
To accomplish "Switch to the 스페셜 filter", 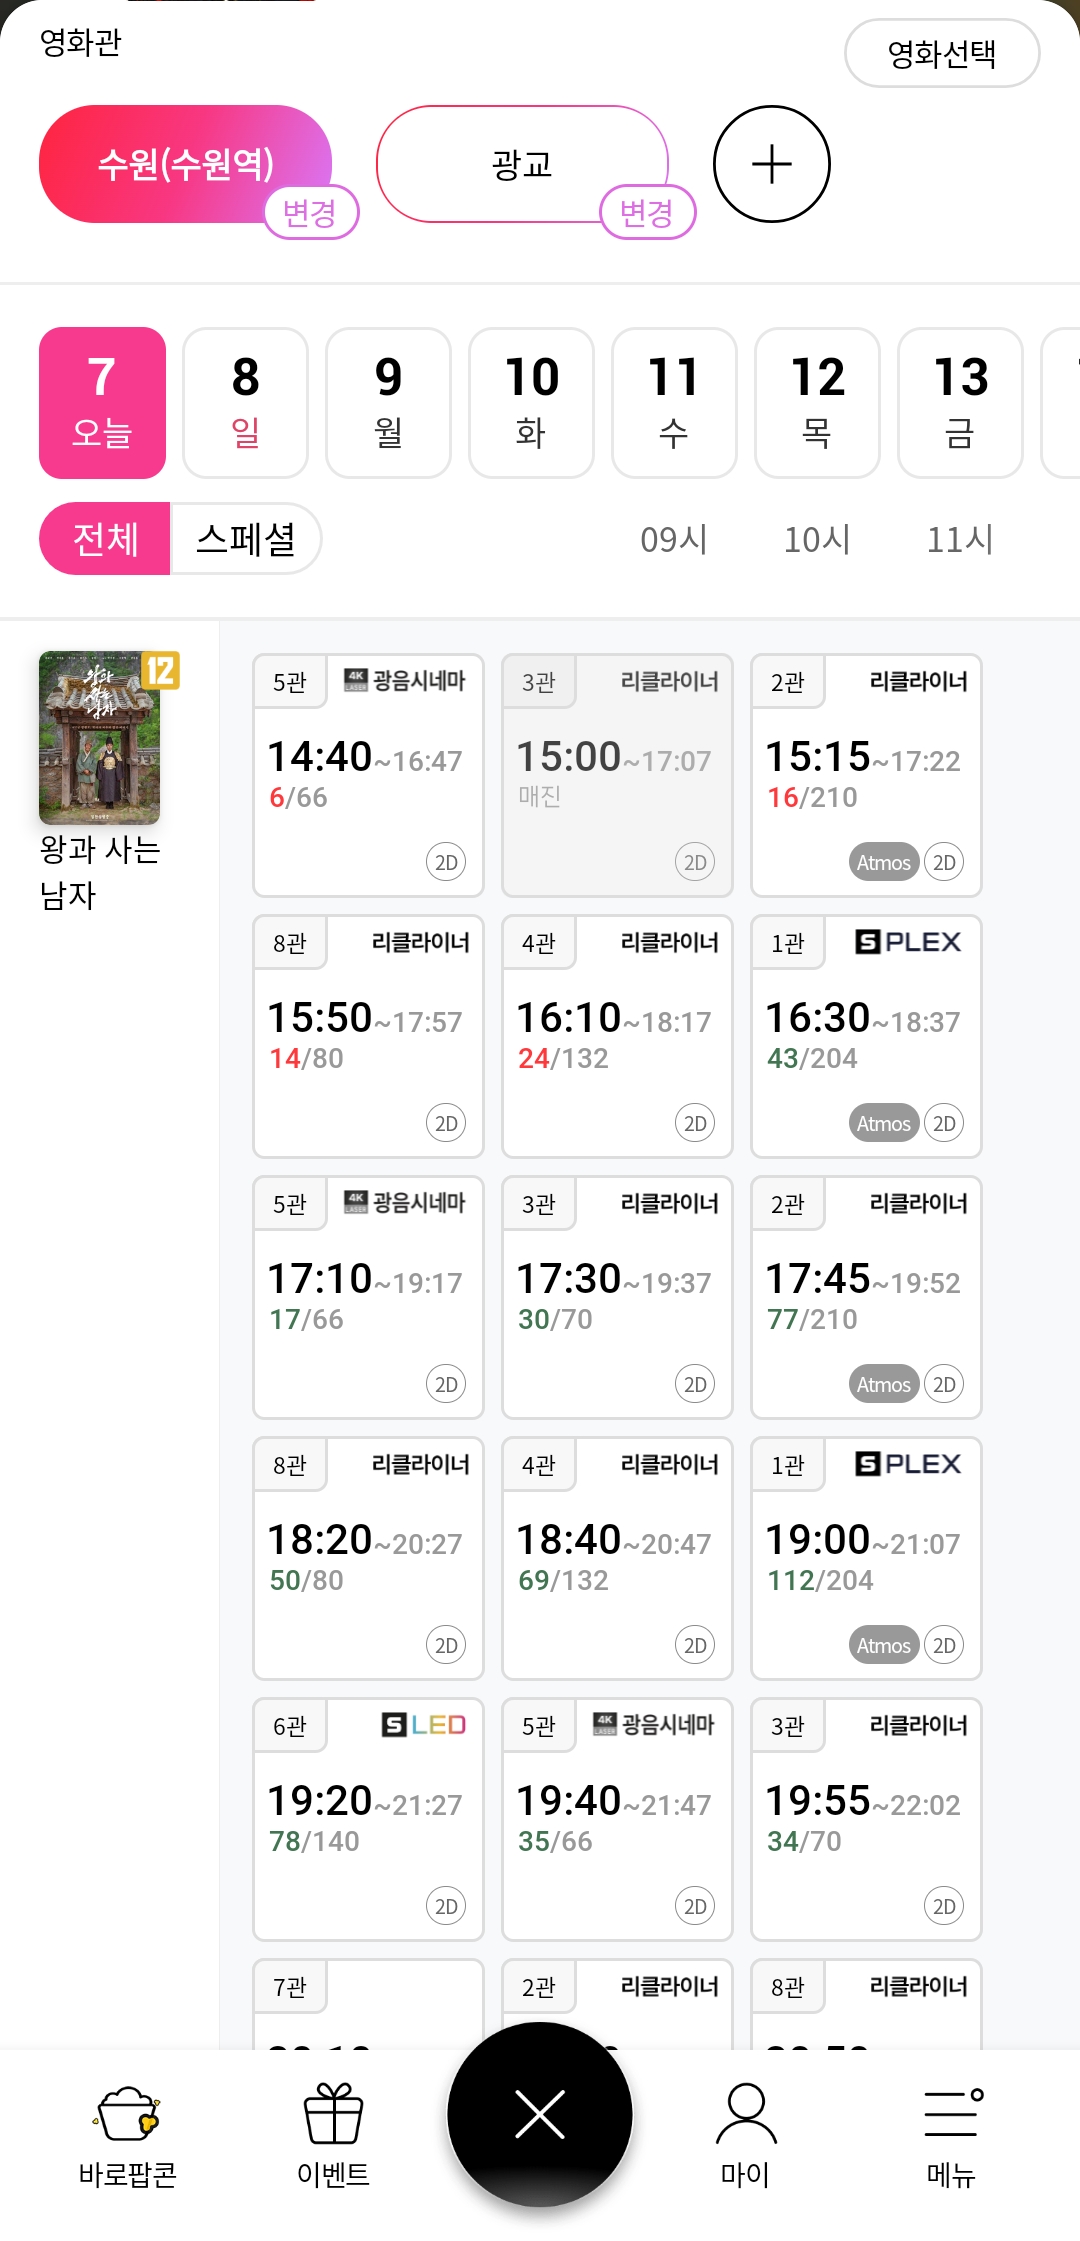I will [x=246, y=539].
